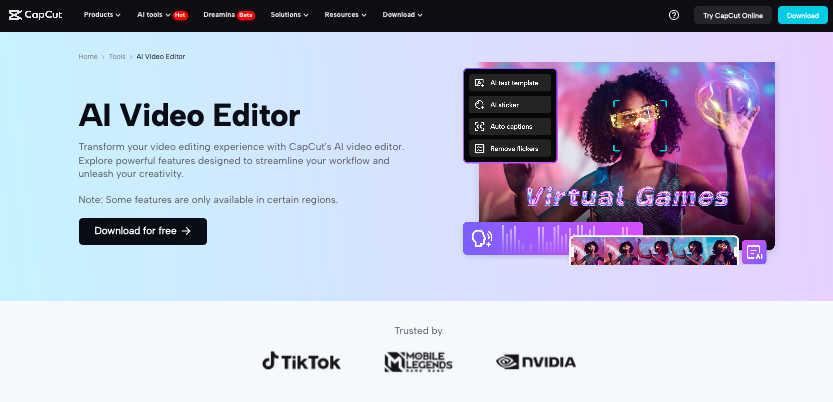833x402 pixels.
Task: Click the AI Video Editor heading
Action: [189, 115]
